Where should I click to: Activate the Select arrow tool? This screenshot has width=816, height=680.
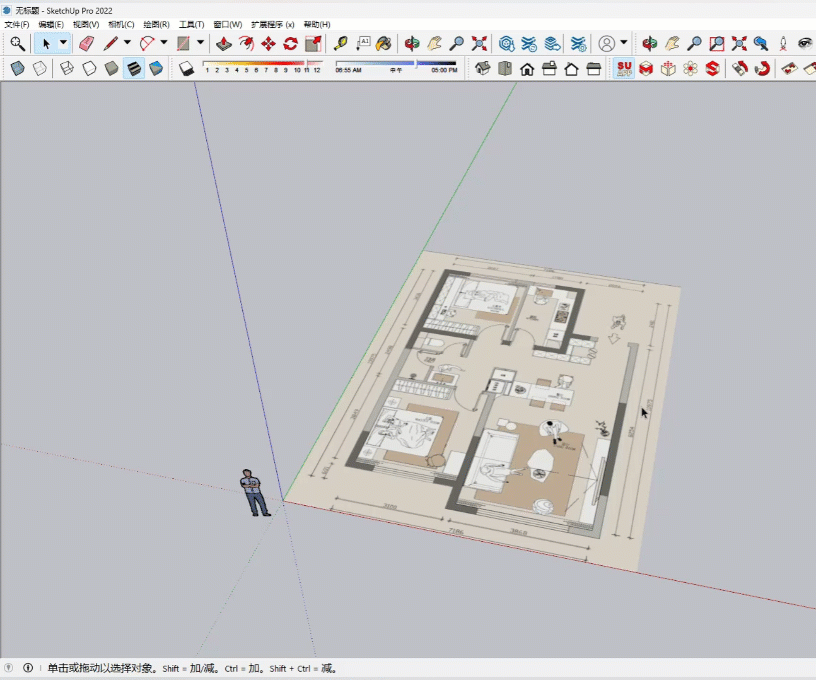[x=46, y=44]
